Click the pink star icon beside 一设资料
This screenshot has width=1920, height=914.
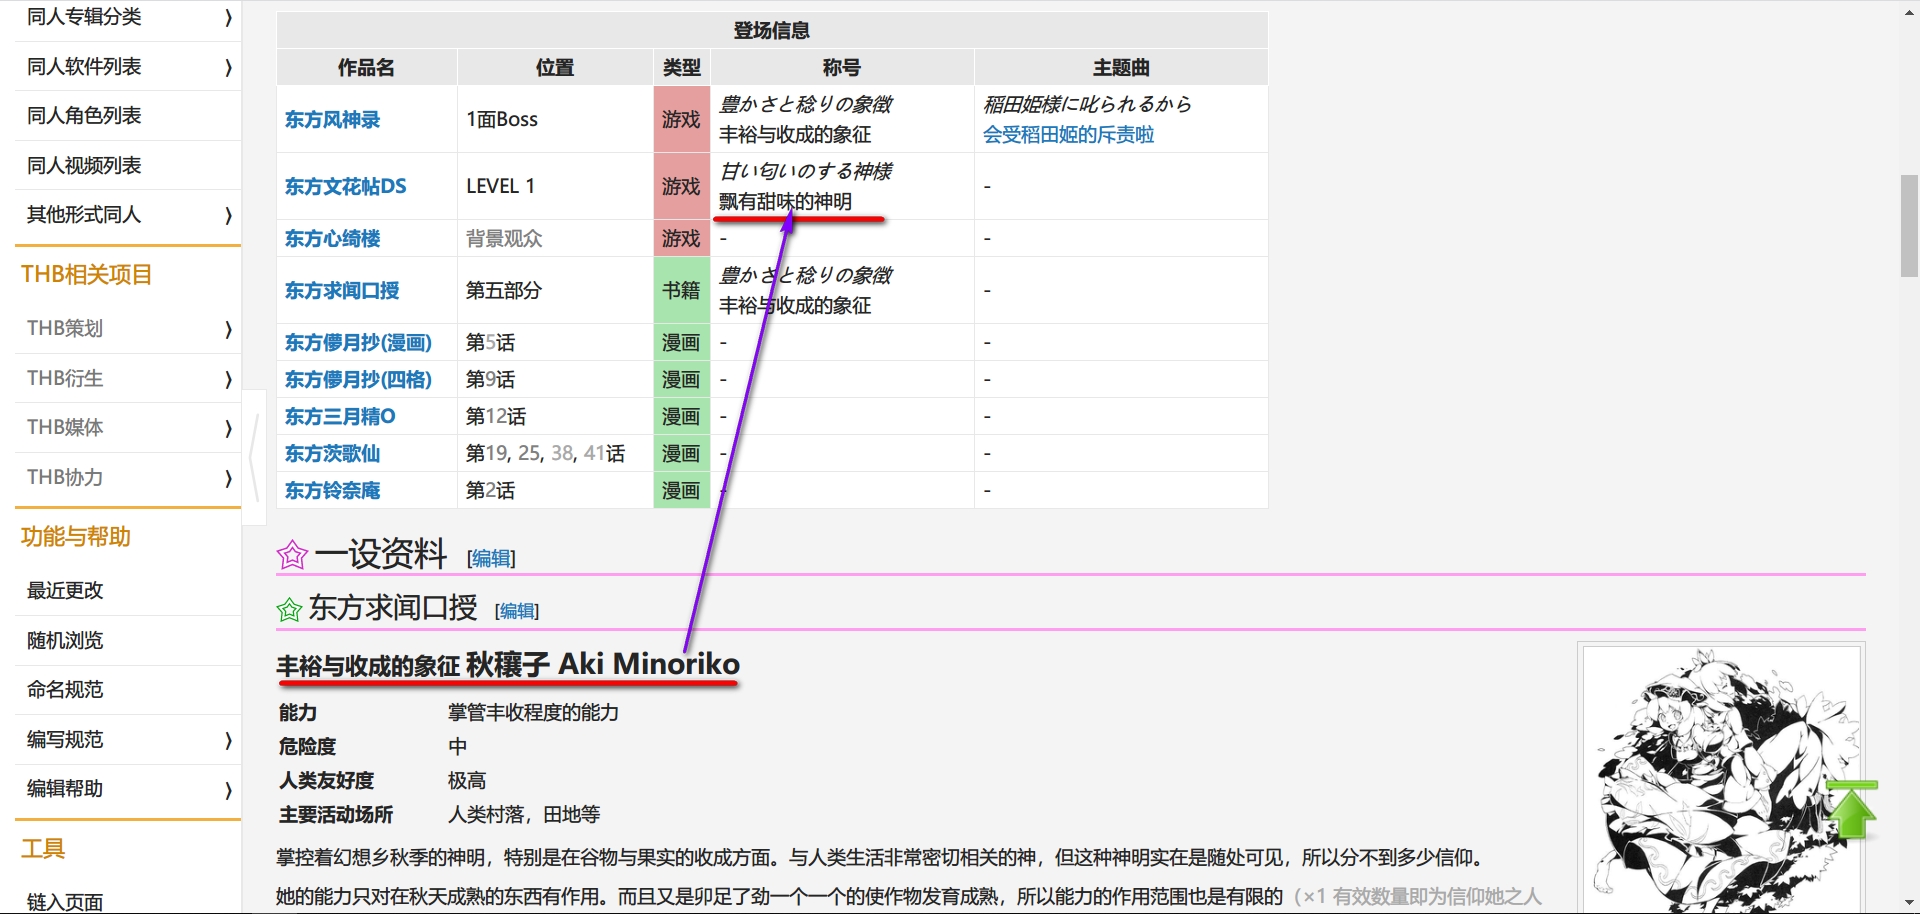coord(292,555)
